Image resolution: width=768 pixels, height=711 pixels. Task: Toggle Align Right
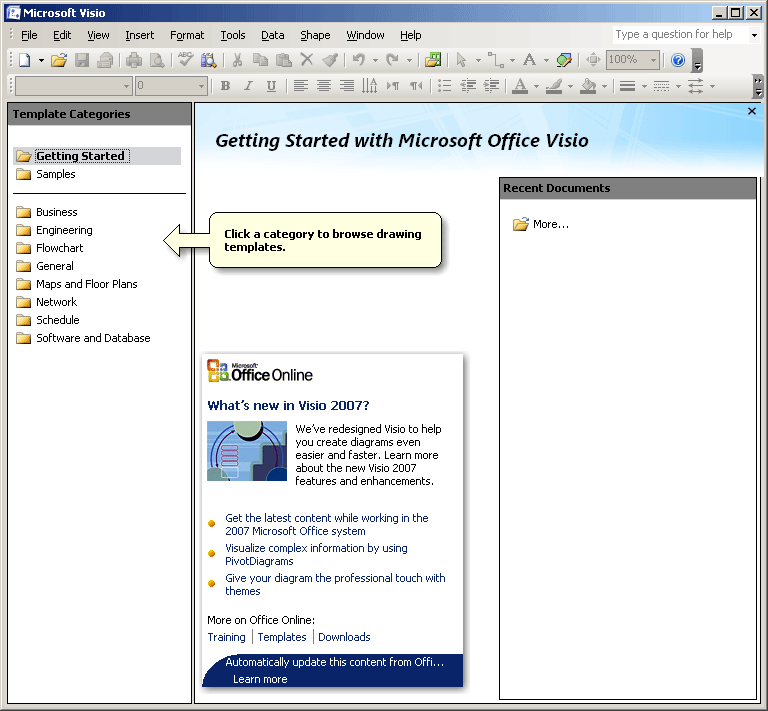point(347,86)
